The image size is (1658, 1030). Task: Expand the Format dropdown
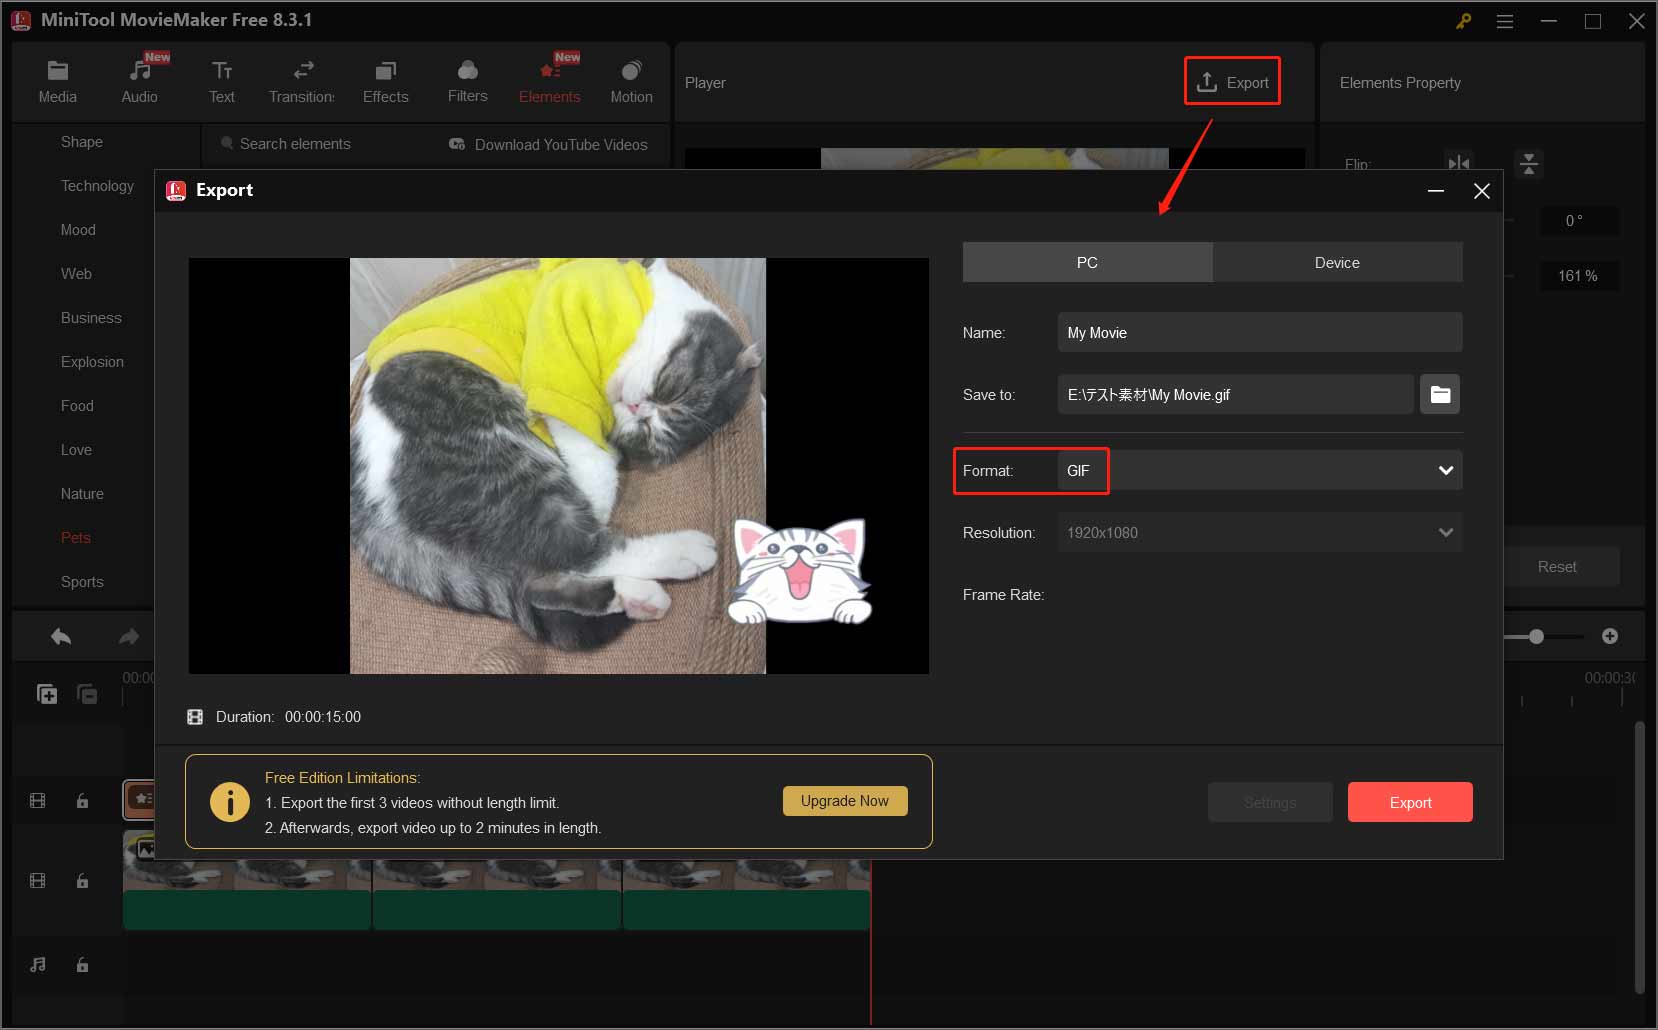[1445, 470]
